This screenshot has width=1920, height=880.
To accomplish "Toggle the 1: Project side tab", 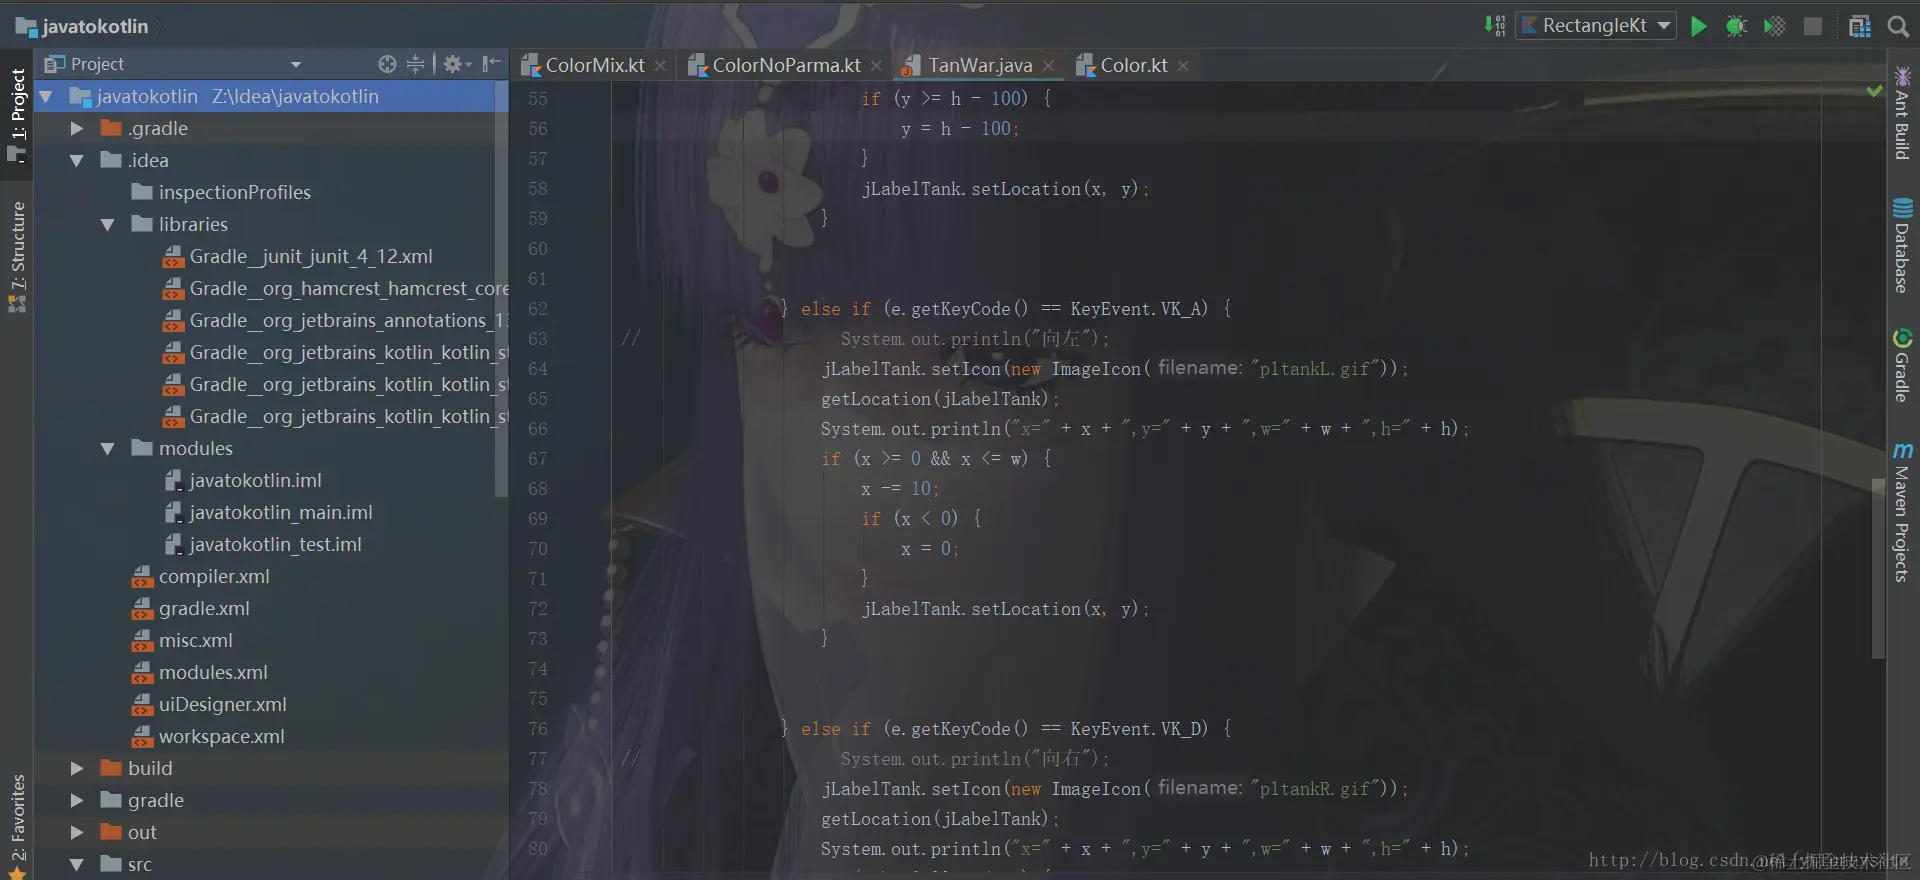I will point(17,115).
